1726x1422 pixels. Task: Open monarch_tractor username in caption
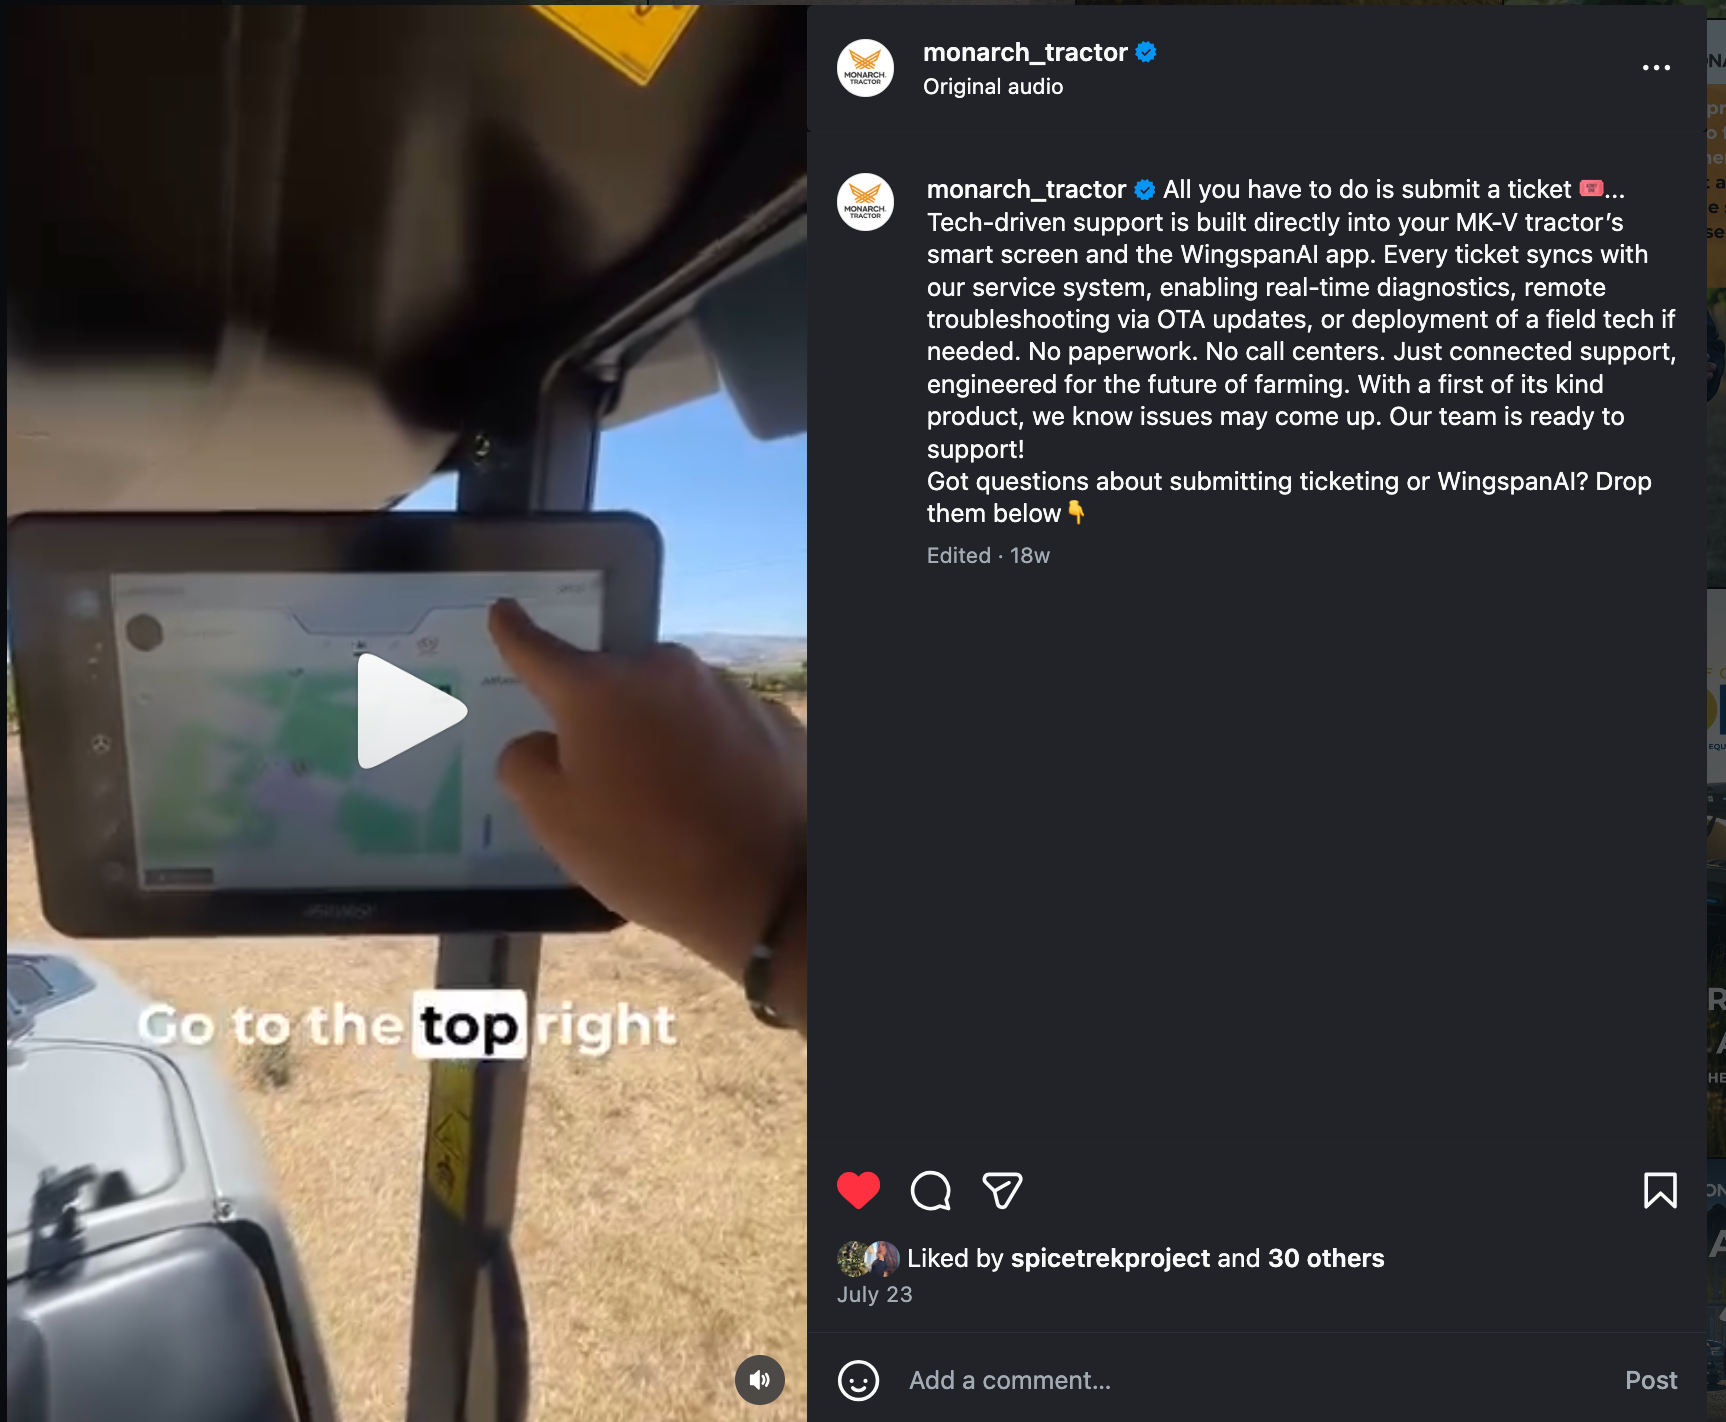pyautogui.click(x=1026, y=189)
